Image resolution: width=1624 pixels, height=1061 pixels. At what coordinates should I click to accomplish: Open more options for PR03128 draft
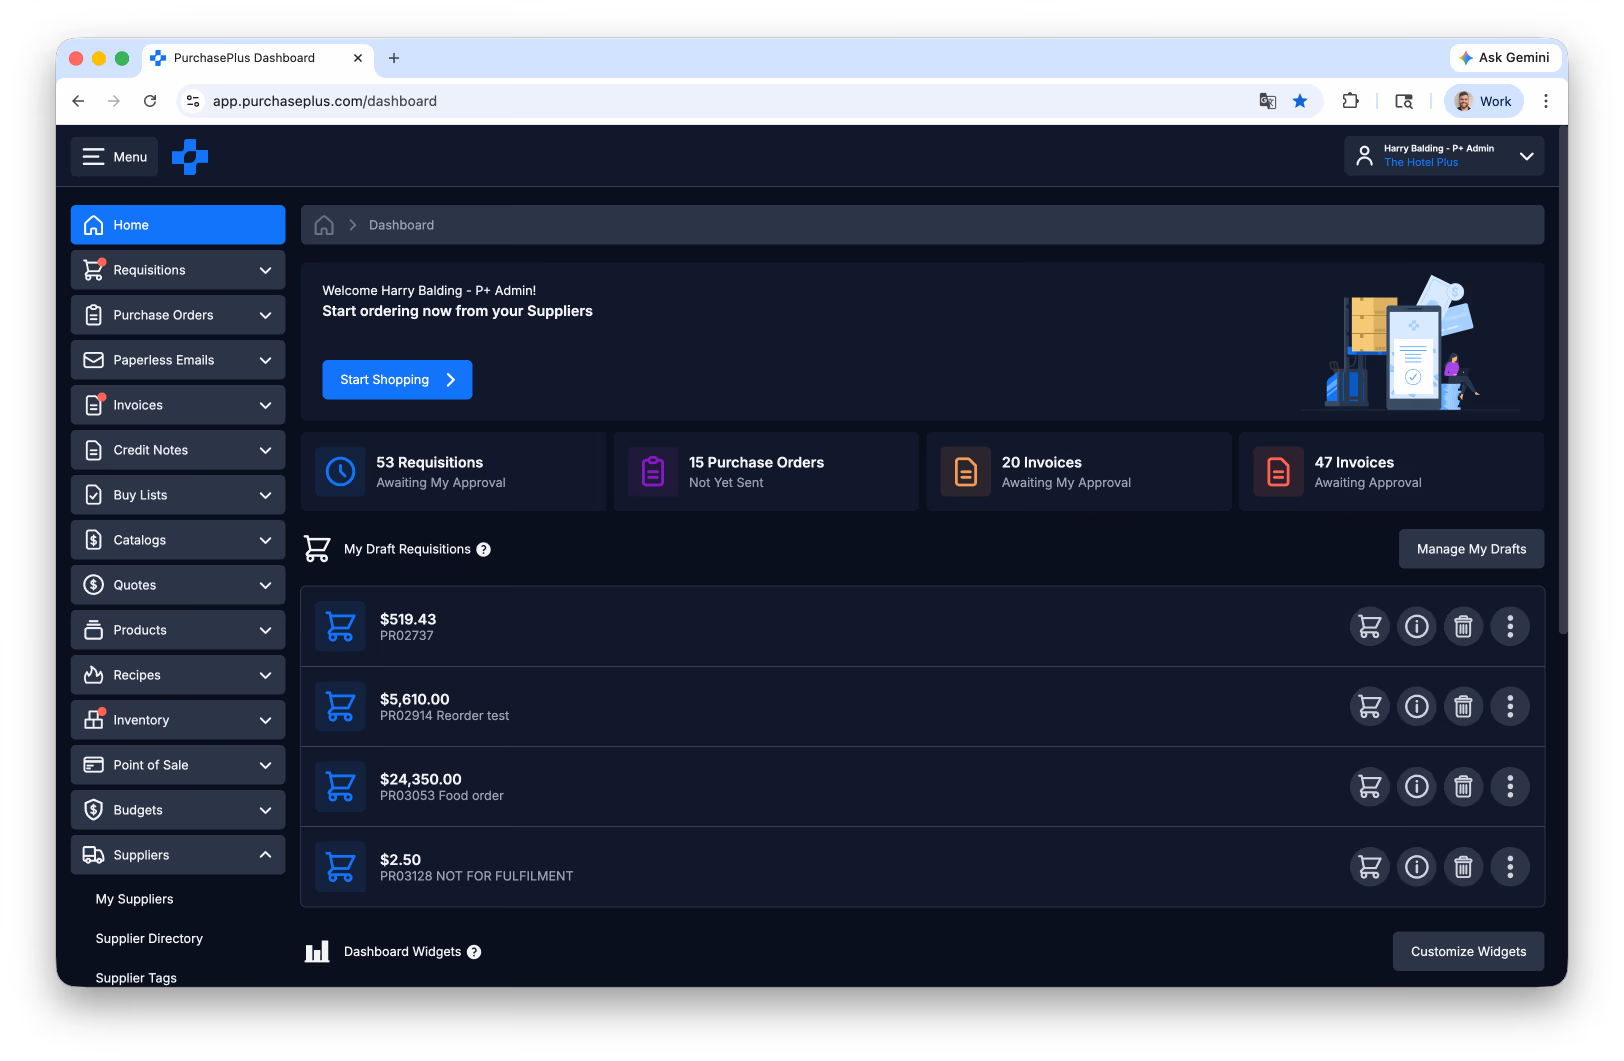point(1510,866)
